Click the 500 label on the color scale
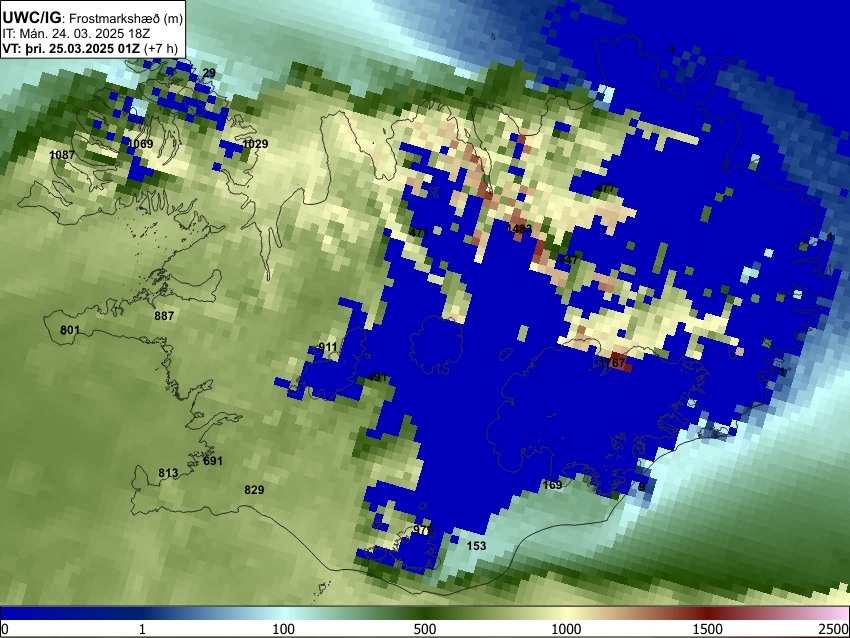Screen dimensions: 850x638 425,629
